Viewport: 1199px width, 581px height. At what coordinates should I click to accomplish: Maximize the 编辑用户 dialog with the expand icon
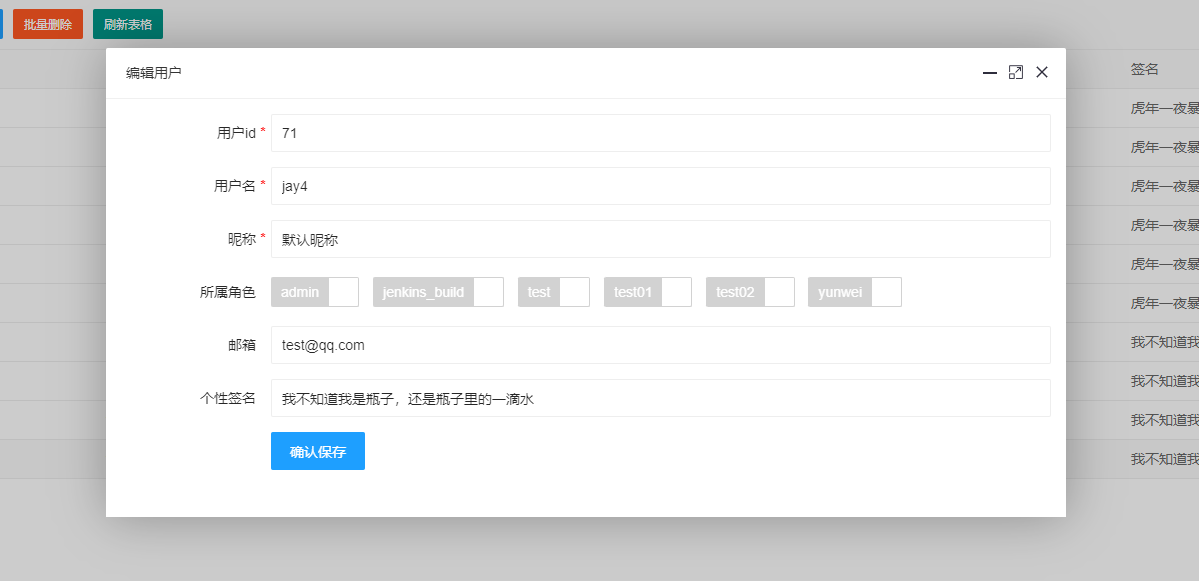point(1016,72)
